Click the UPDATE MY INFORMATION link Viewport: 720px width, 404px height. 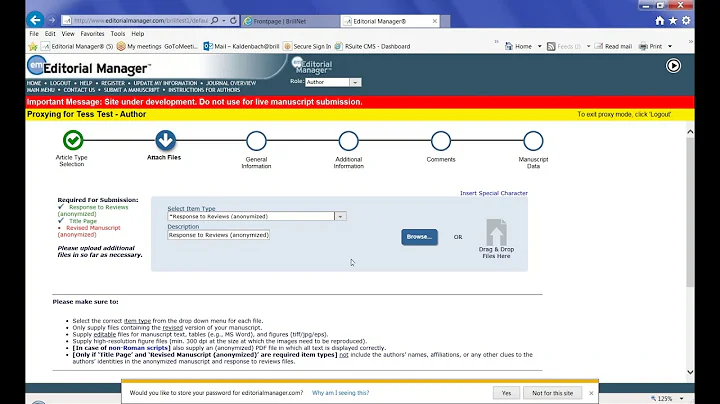point(165,83)
